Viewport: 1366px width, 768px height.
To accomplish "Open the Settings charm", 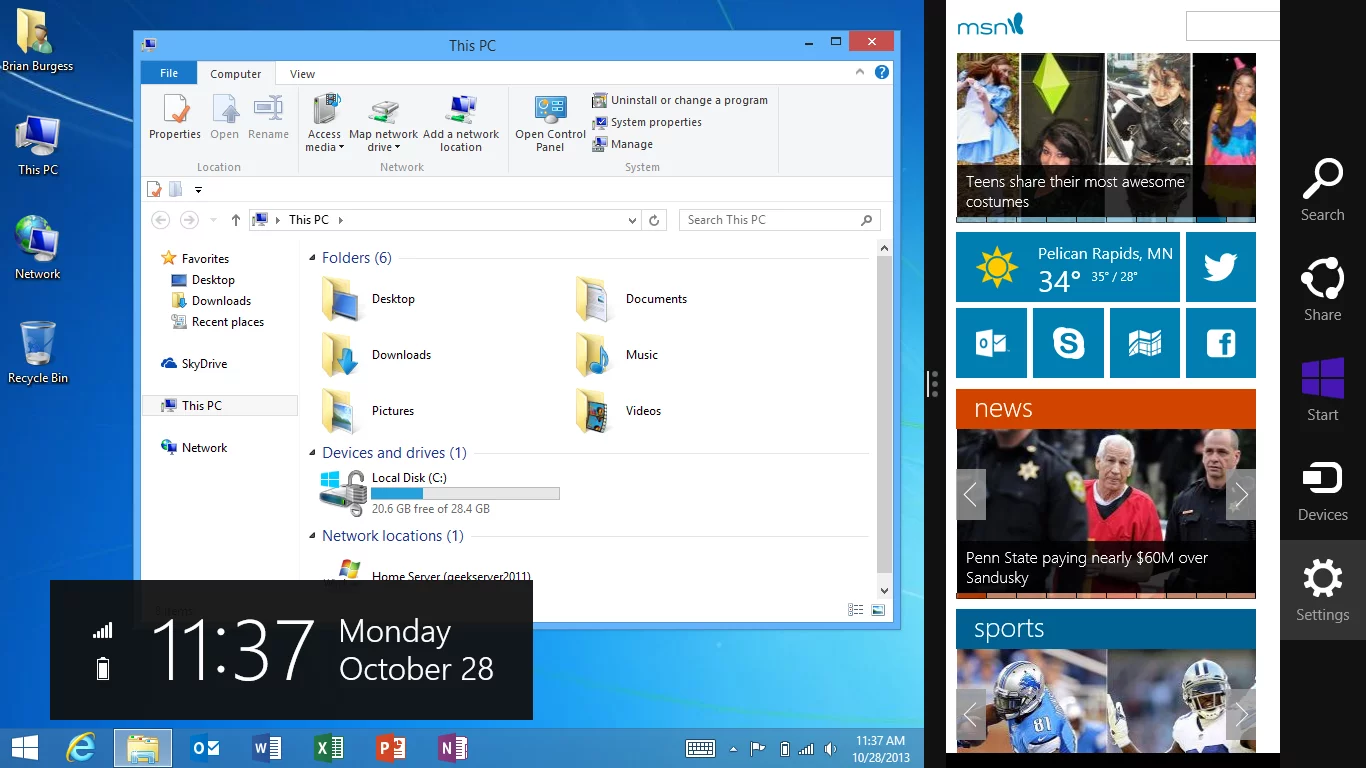I will pyautogui.click(x=1322, y=588).
